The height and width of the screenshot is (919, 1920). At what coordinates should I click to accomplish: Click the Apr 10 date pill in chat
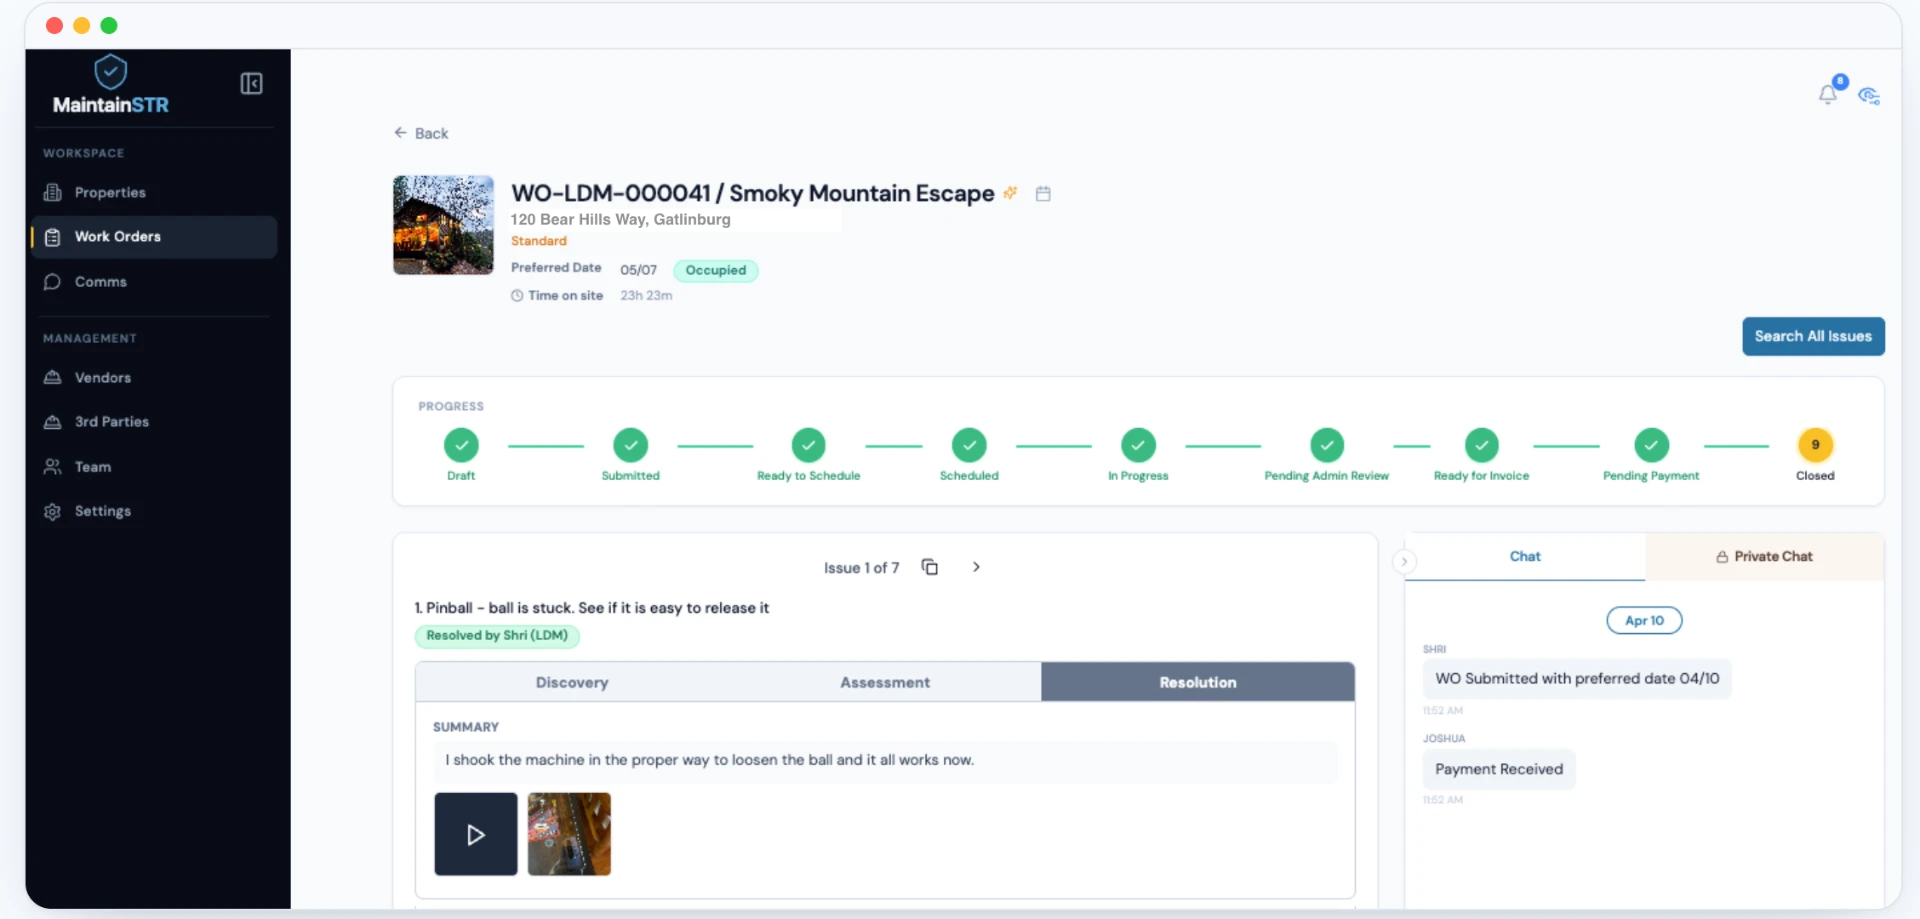(1644, 620)
